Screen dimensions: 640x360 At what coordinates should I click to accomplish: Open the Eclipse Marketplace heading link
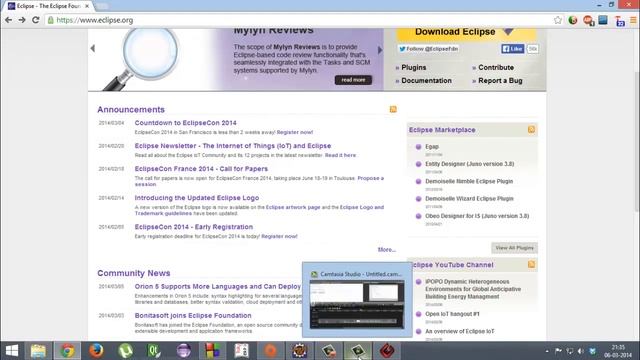442,130
